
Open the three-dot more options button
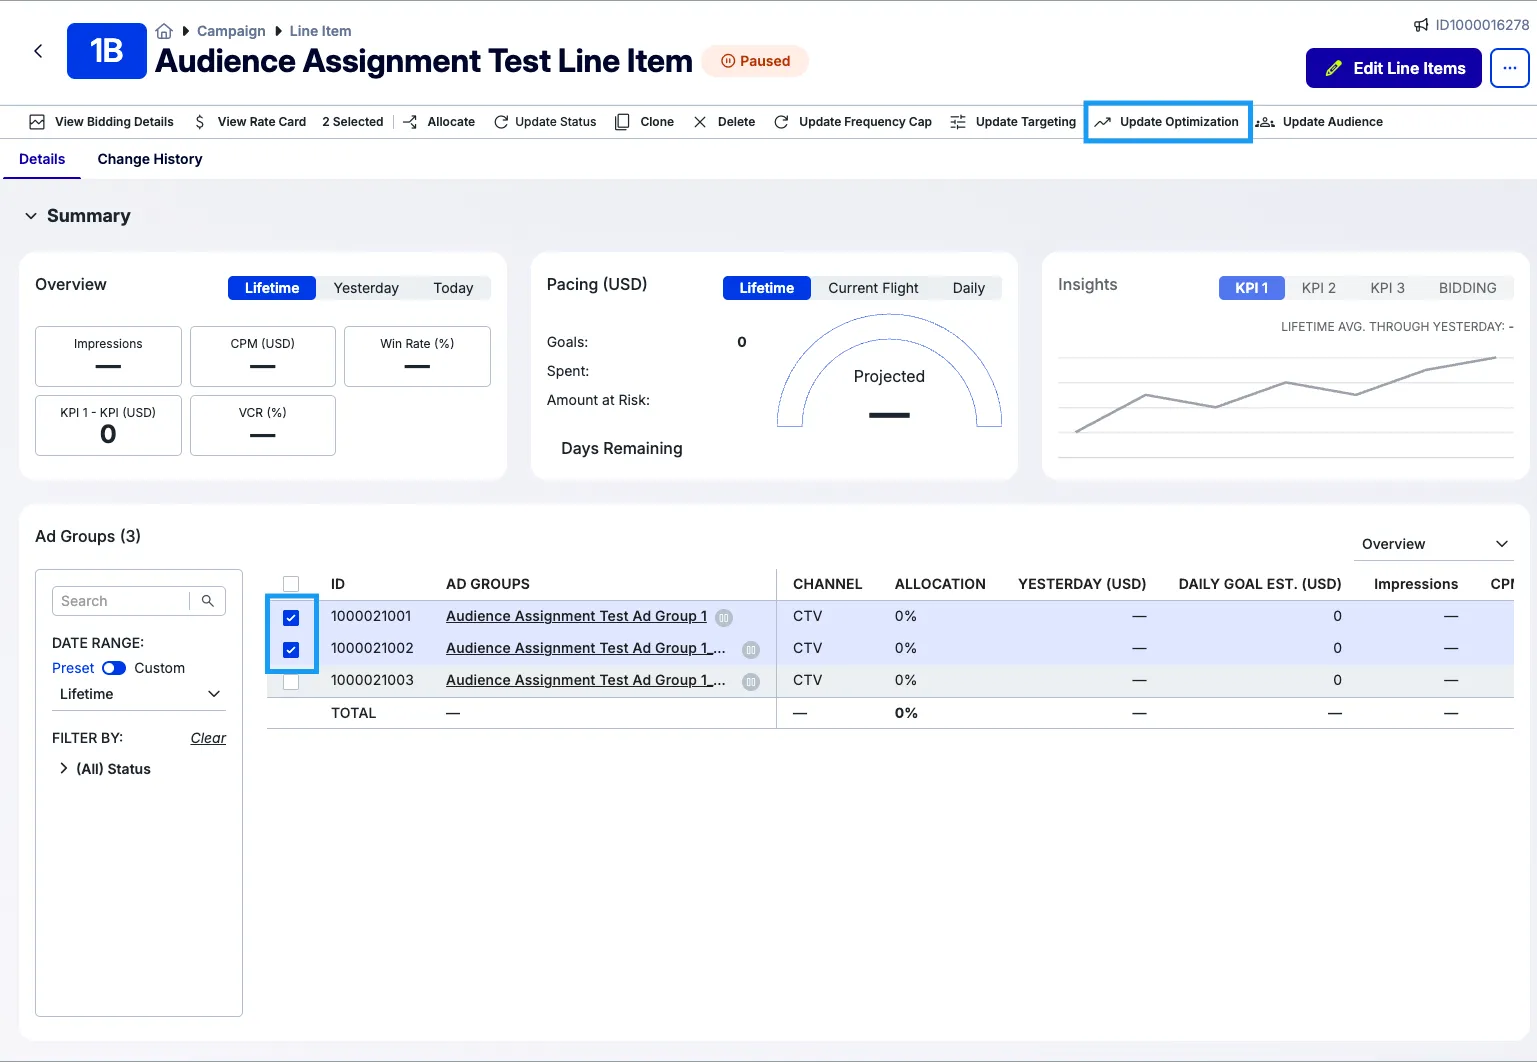click(1509, 68)
